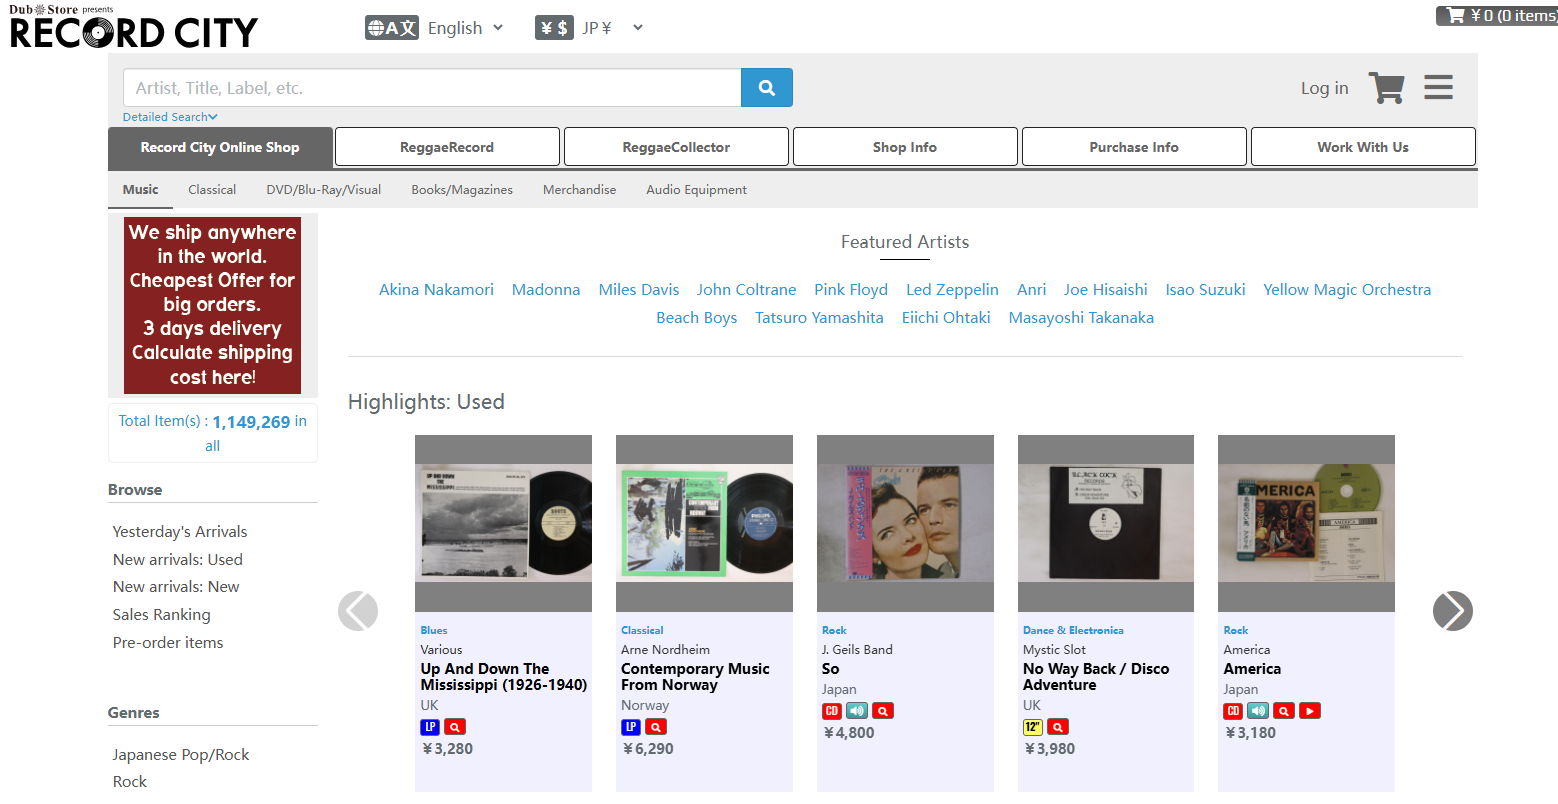Play audio sample for J. Geils Band So
Image resolution: width=1558 pixels, height=804 pixels.
tap(857, 711)
